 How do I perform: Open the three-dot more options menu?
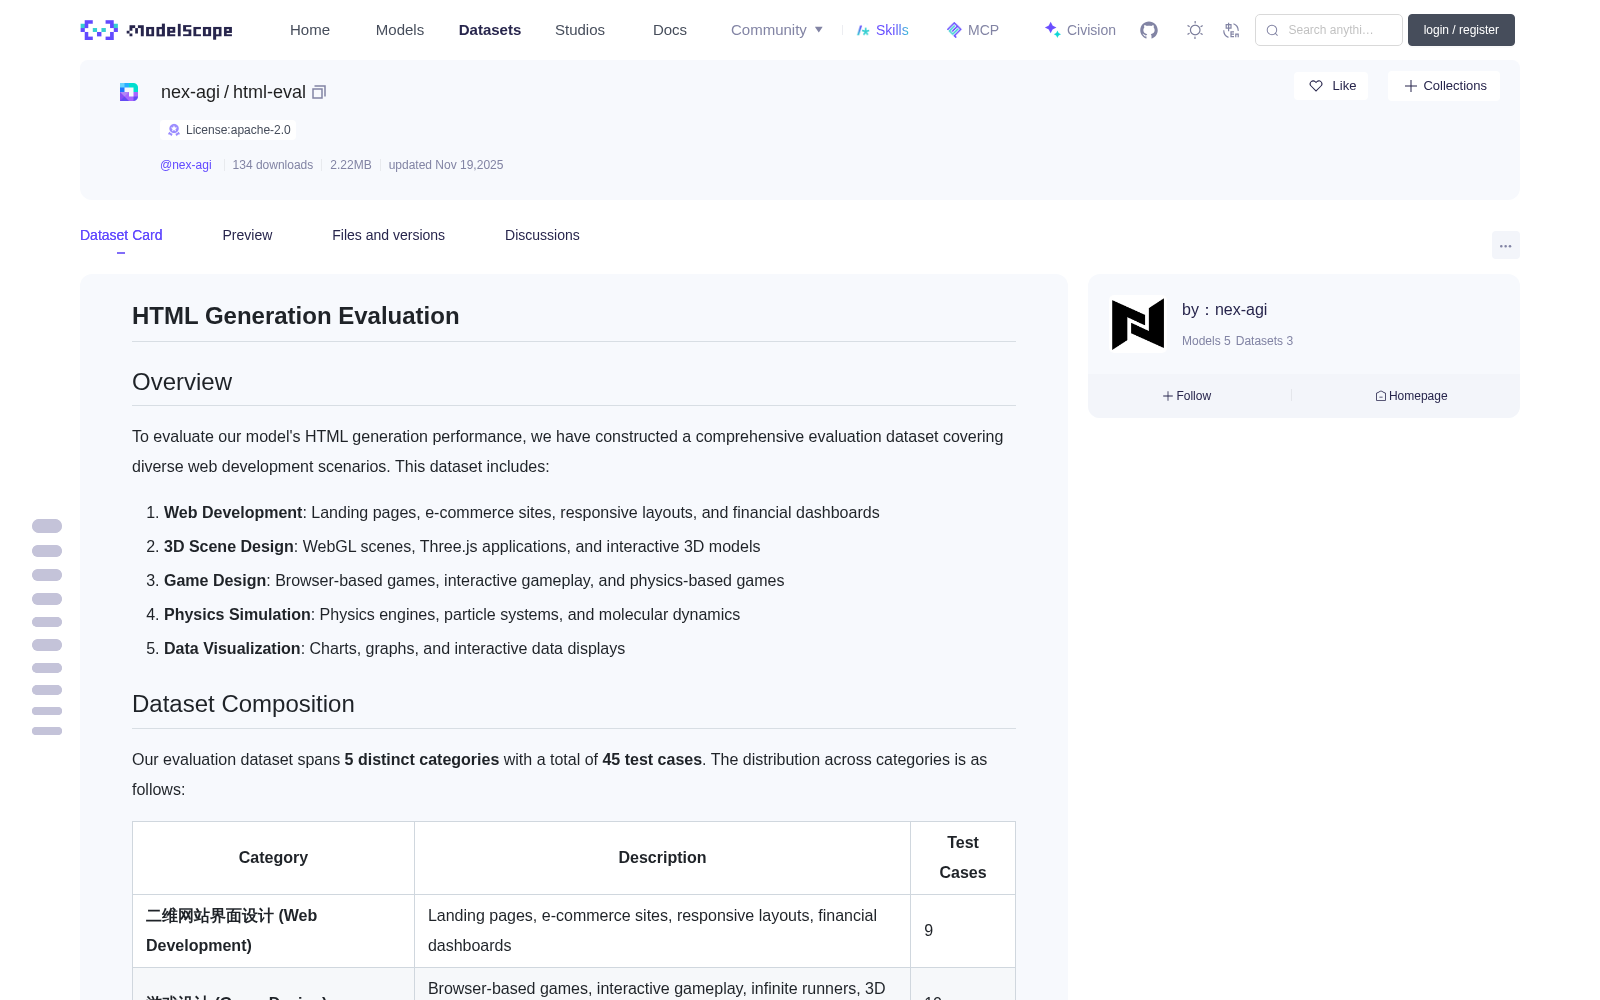coord(1506,245)
